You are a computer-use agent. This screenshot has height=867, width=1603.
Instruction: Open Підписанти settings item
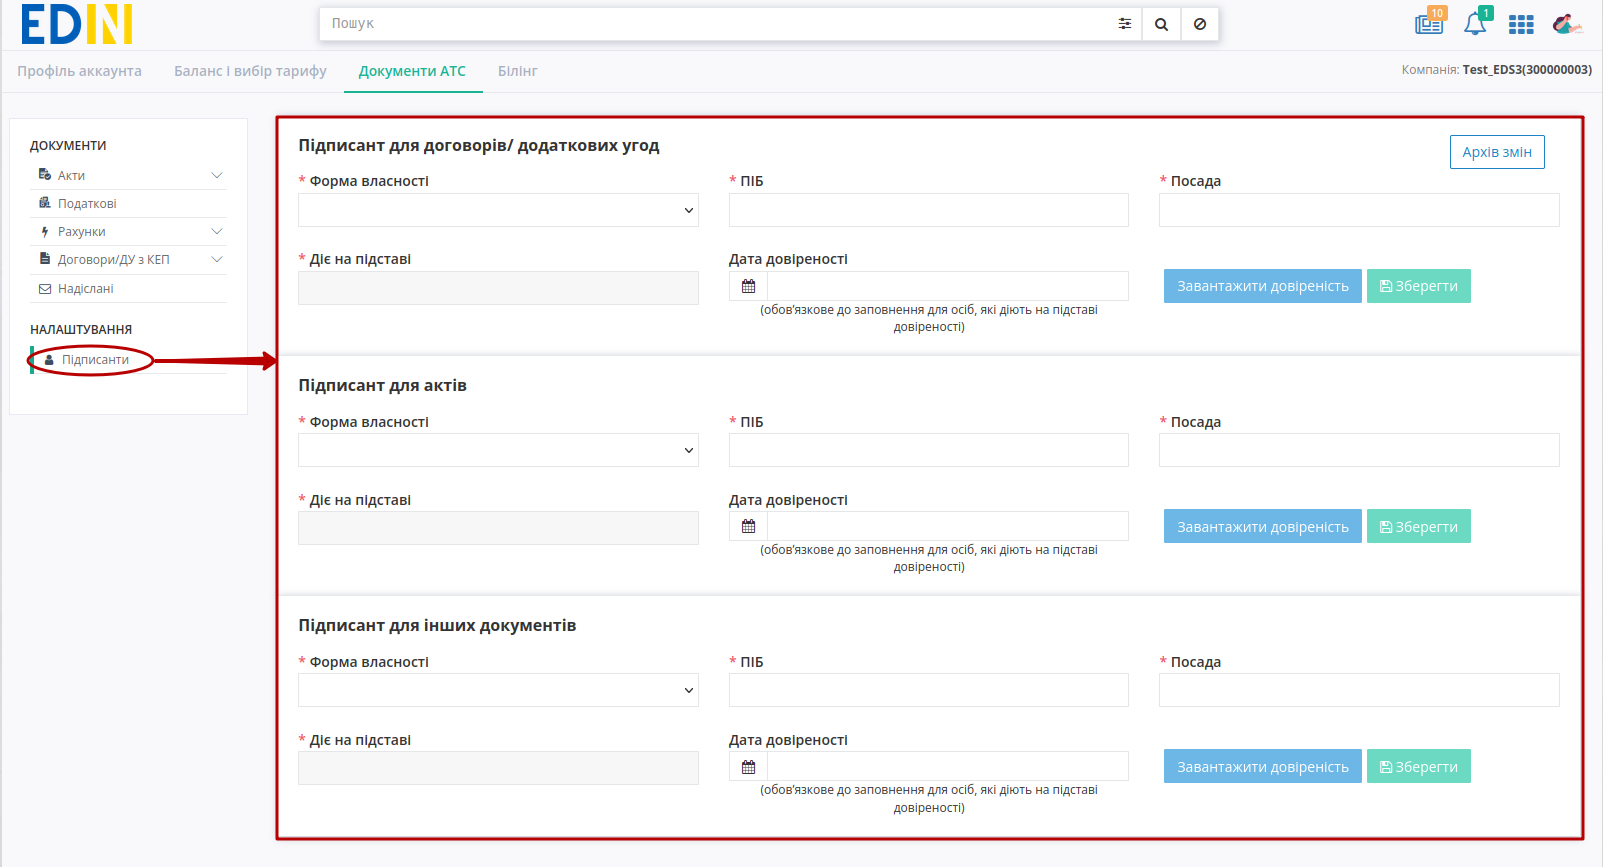95,360
